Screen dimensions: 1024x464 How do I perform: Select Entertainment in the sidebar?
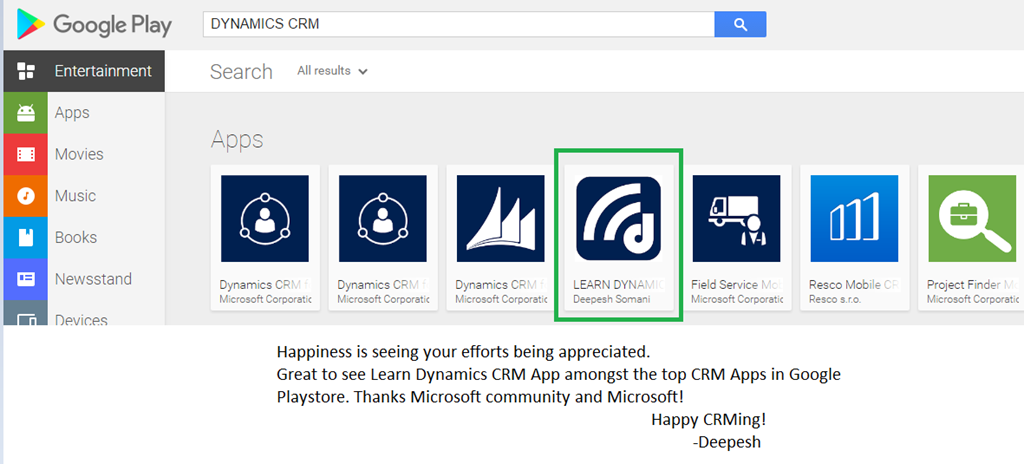pyautogui.click(x=102, y=71)
